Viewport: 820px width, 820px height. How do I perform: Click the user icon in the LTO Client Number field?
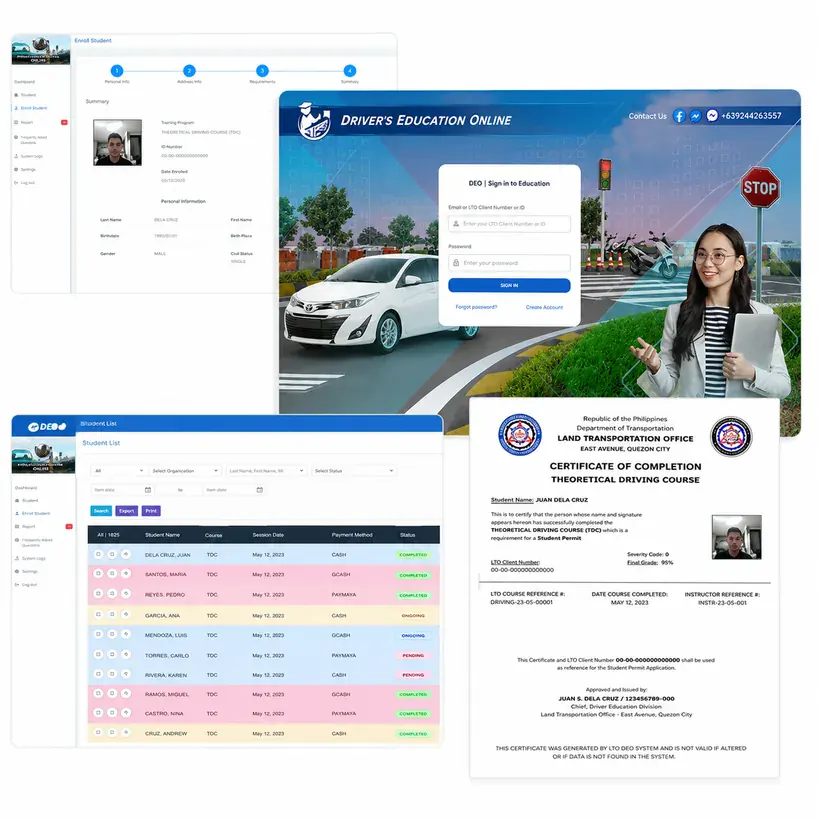(456, 224)
